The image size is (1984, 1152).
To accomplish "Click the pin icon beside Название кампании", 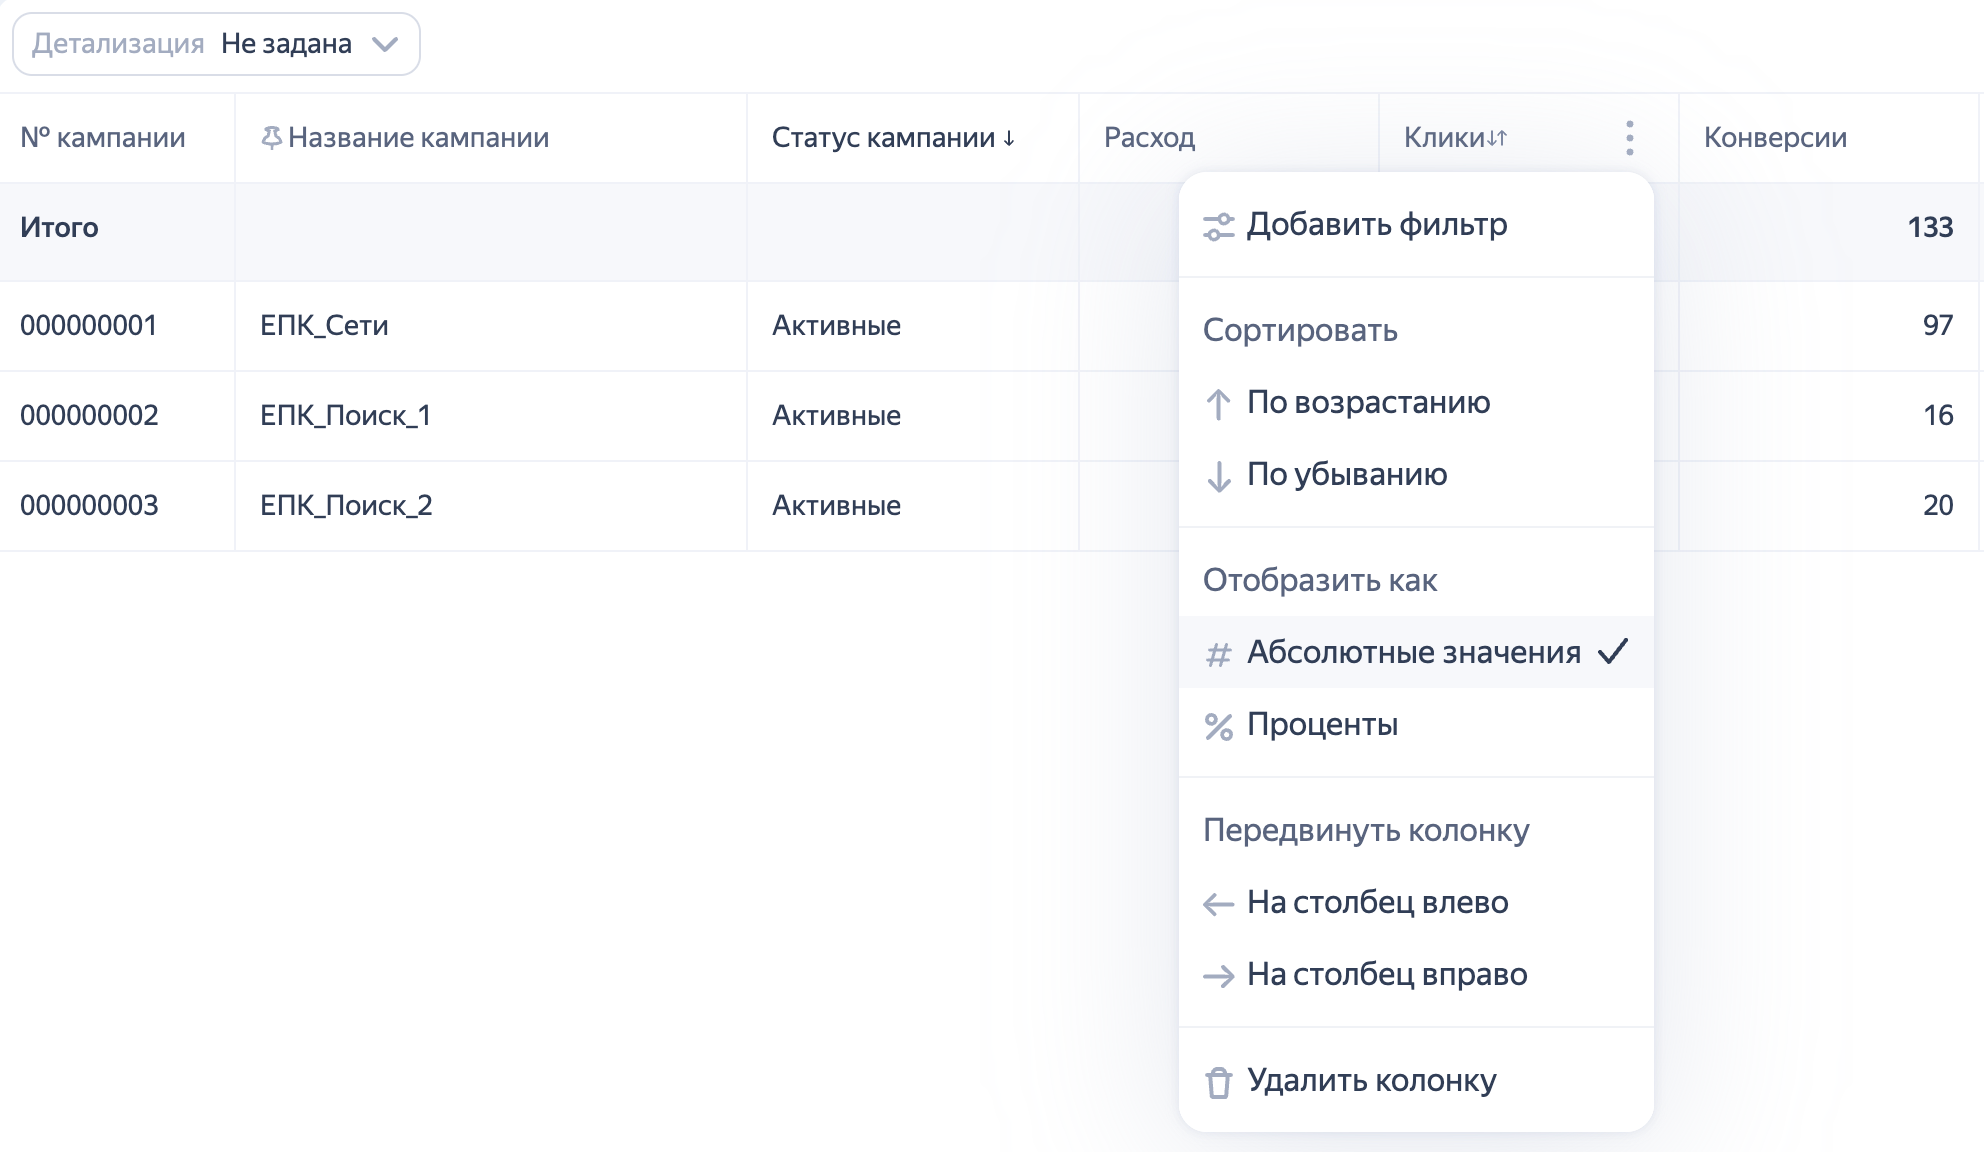I will [271, 138].
